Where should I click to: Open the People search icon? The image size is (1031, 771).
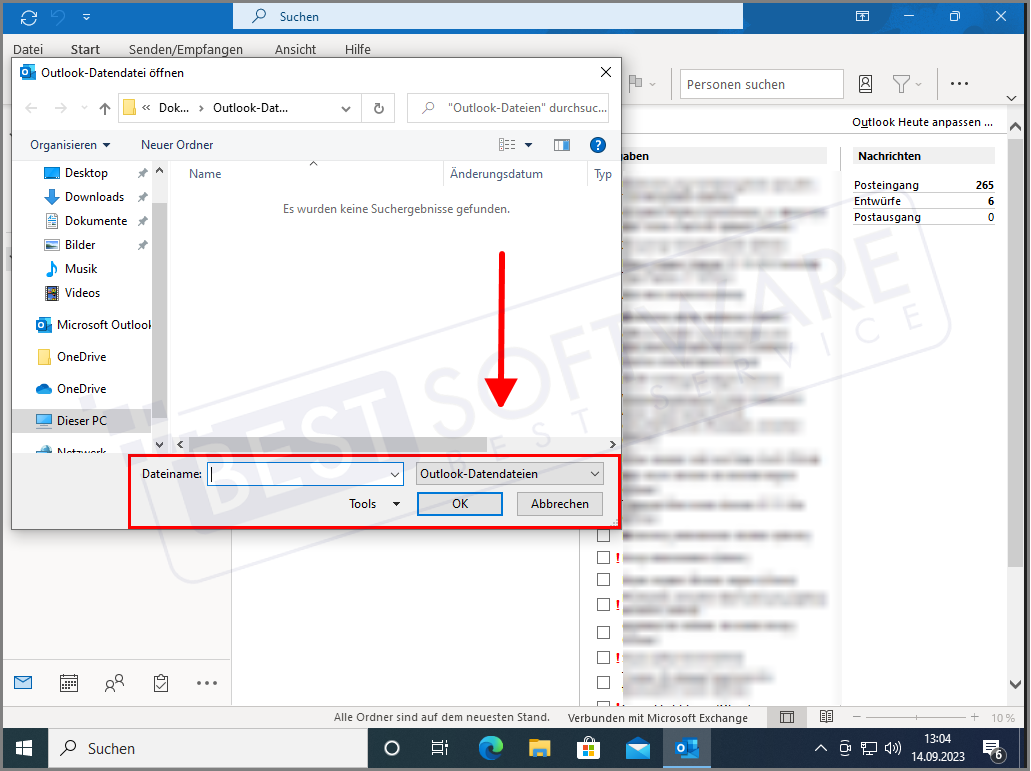[x=865, y=84]
